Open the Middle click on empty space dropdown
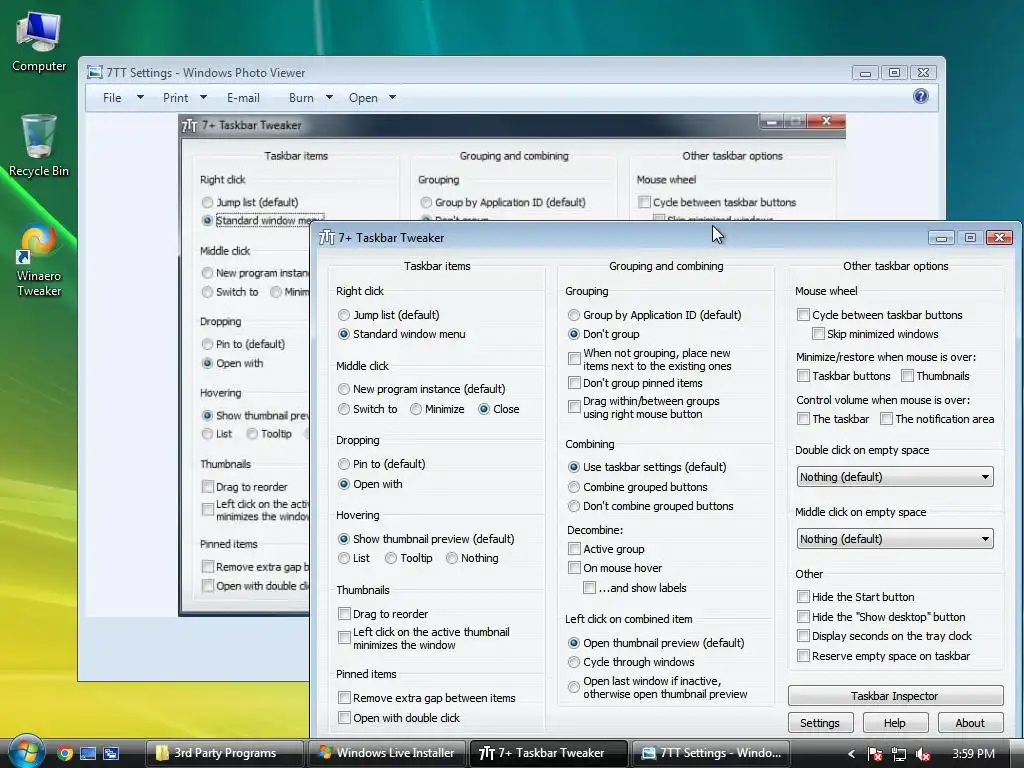The height and width of the screenshot is (768, 1024). pos(895,539)
